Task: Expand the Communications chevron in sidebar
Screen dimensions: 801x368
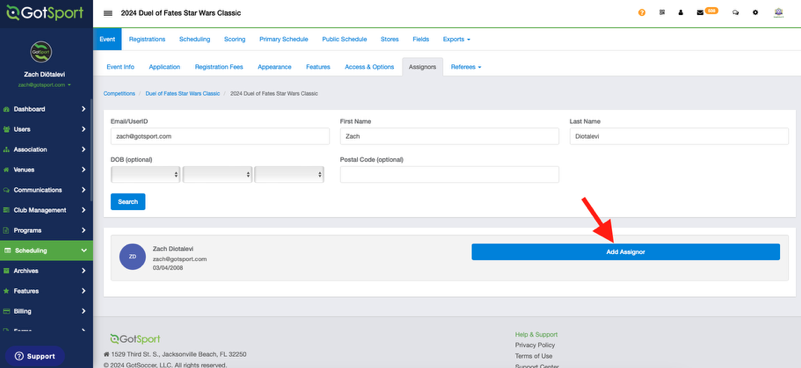Action: 84,190
